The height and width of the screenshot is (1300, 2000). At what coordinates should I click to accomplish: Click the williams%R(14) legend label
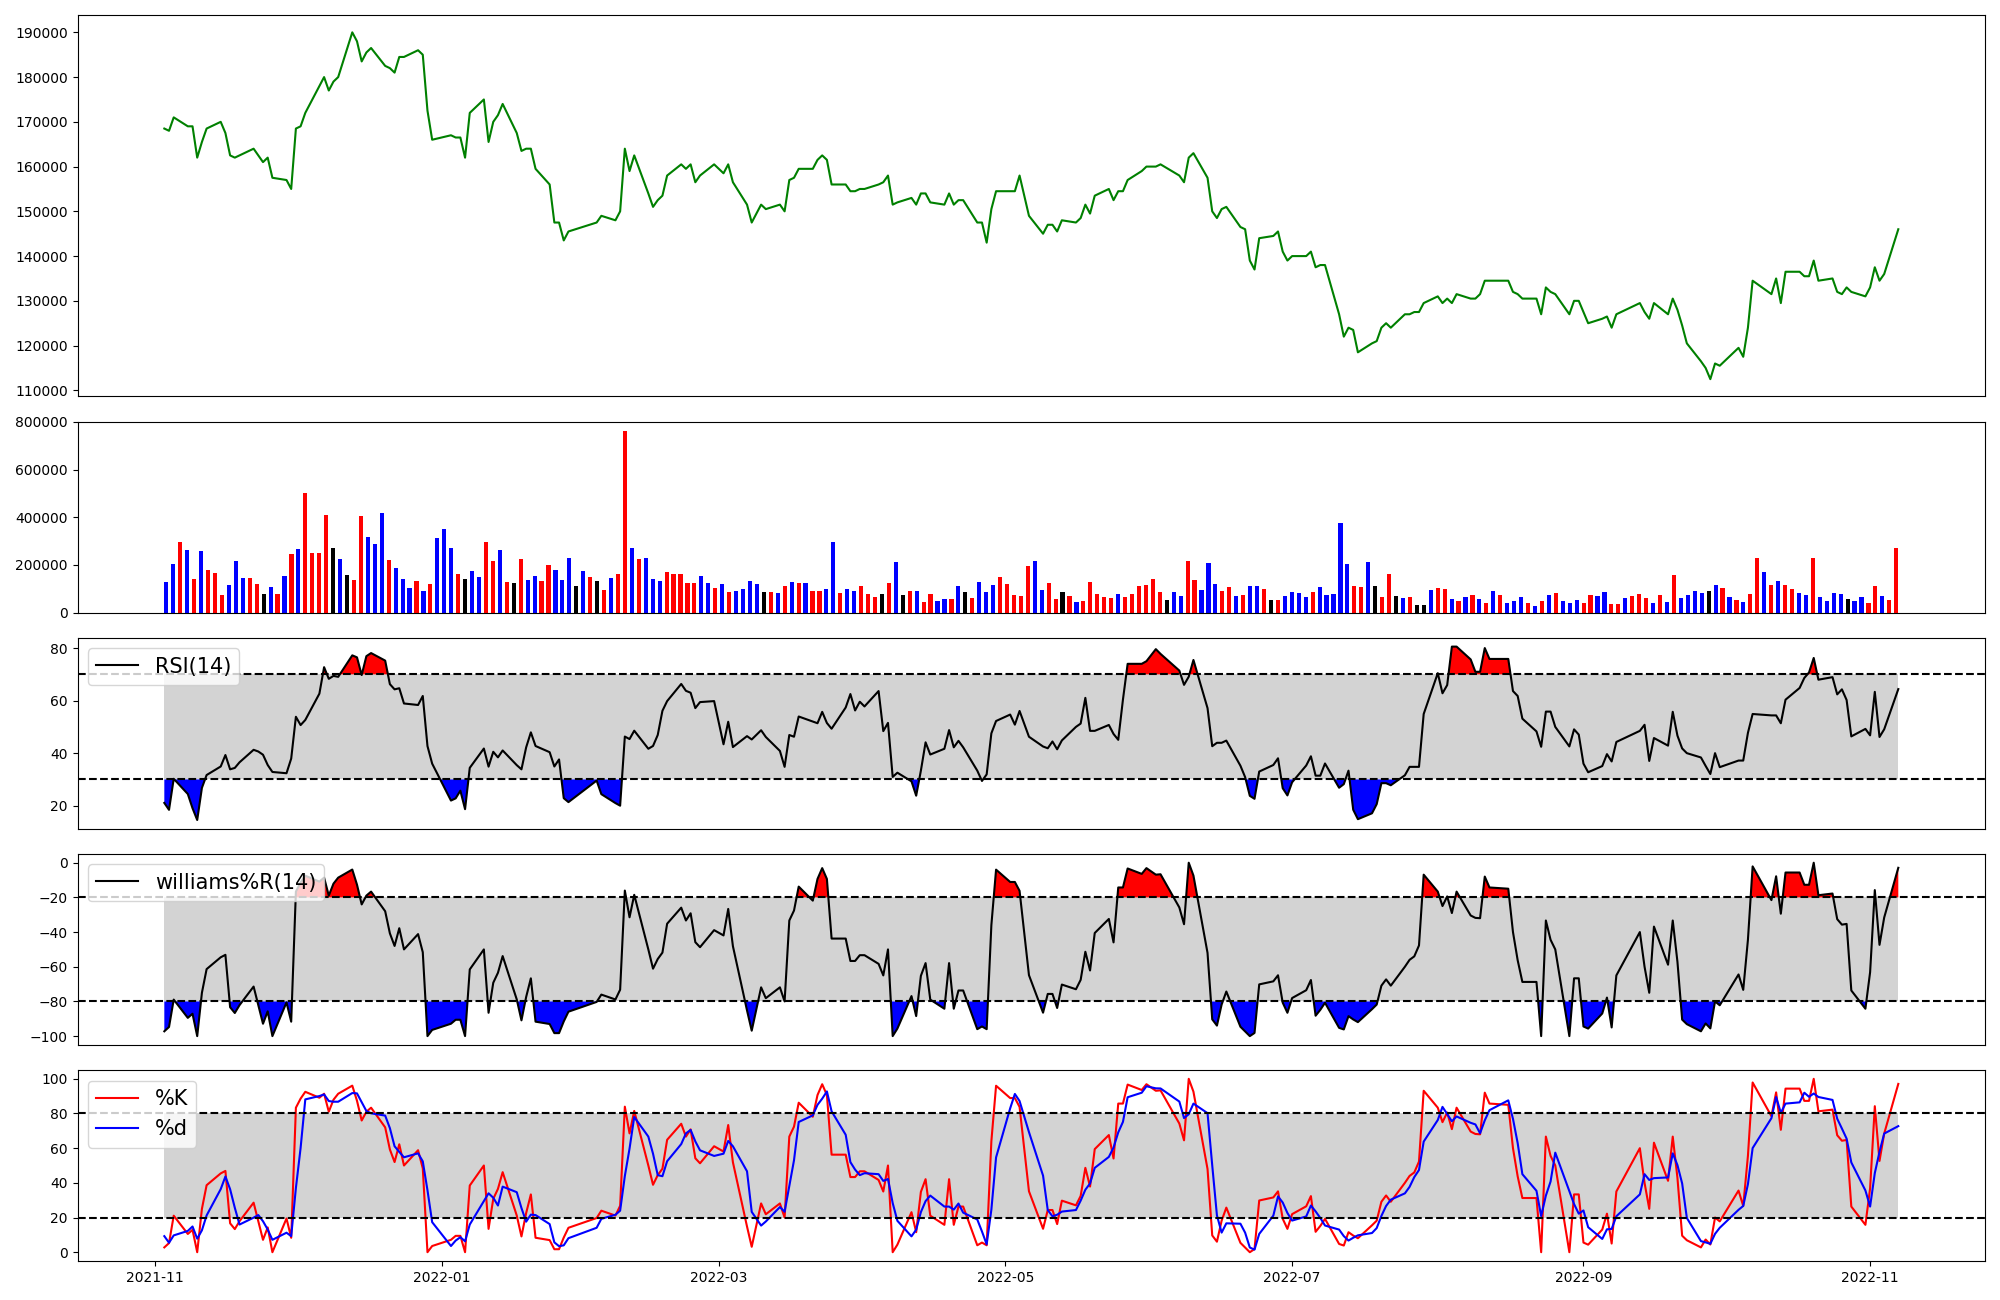click(235, 882)
